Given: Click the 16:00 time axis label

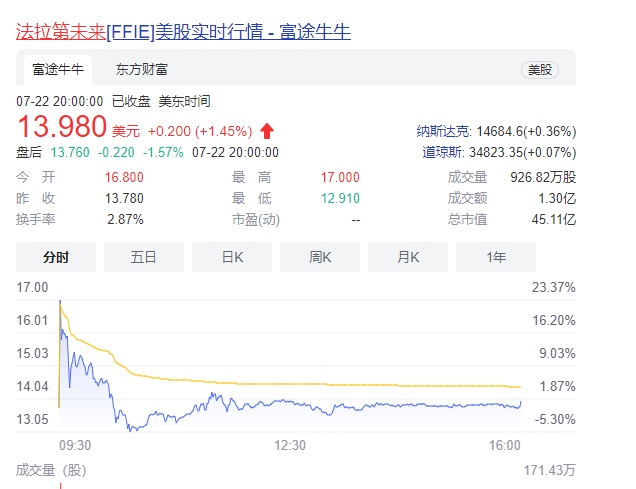Looking at the screenshot, I should [x=505, y=445].
